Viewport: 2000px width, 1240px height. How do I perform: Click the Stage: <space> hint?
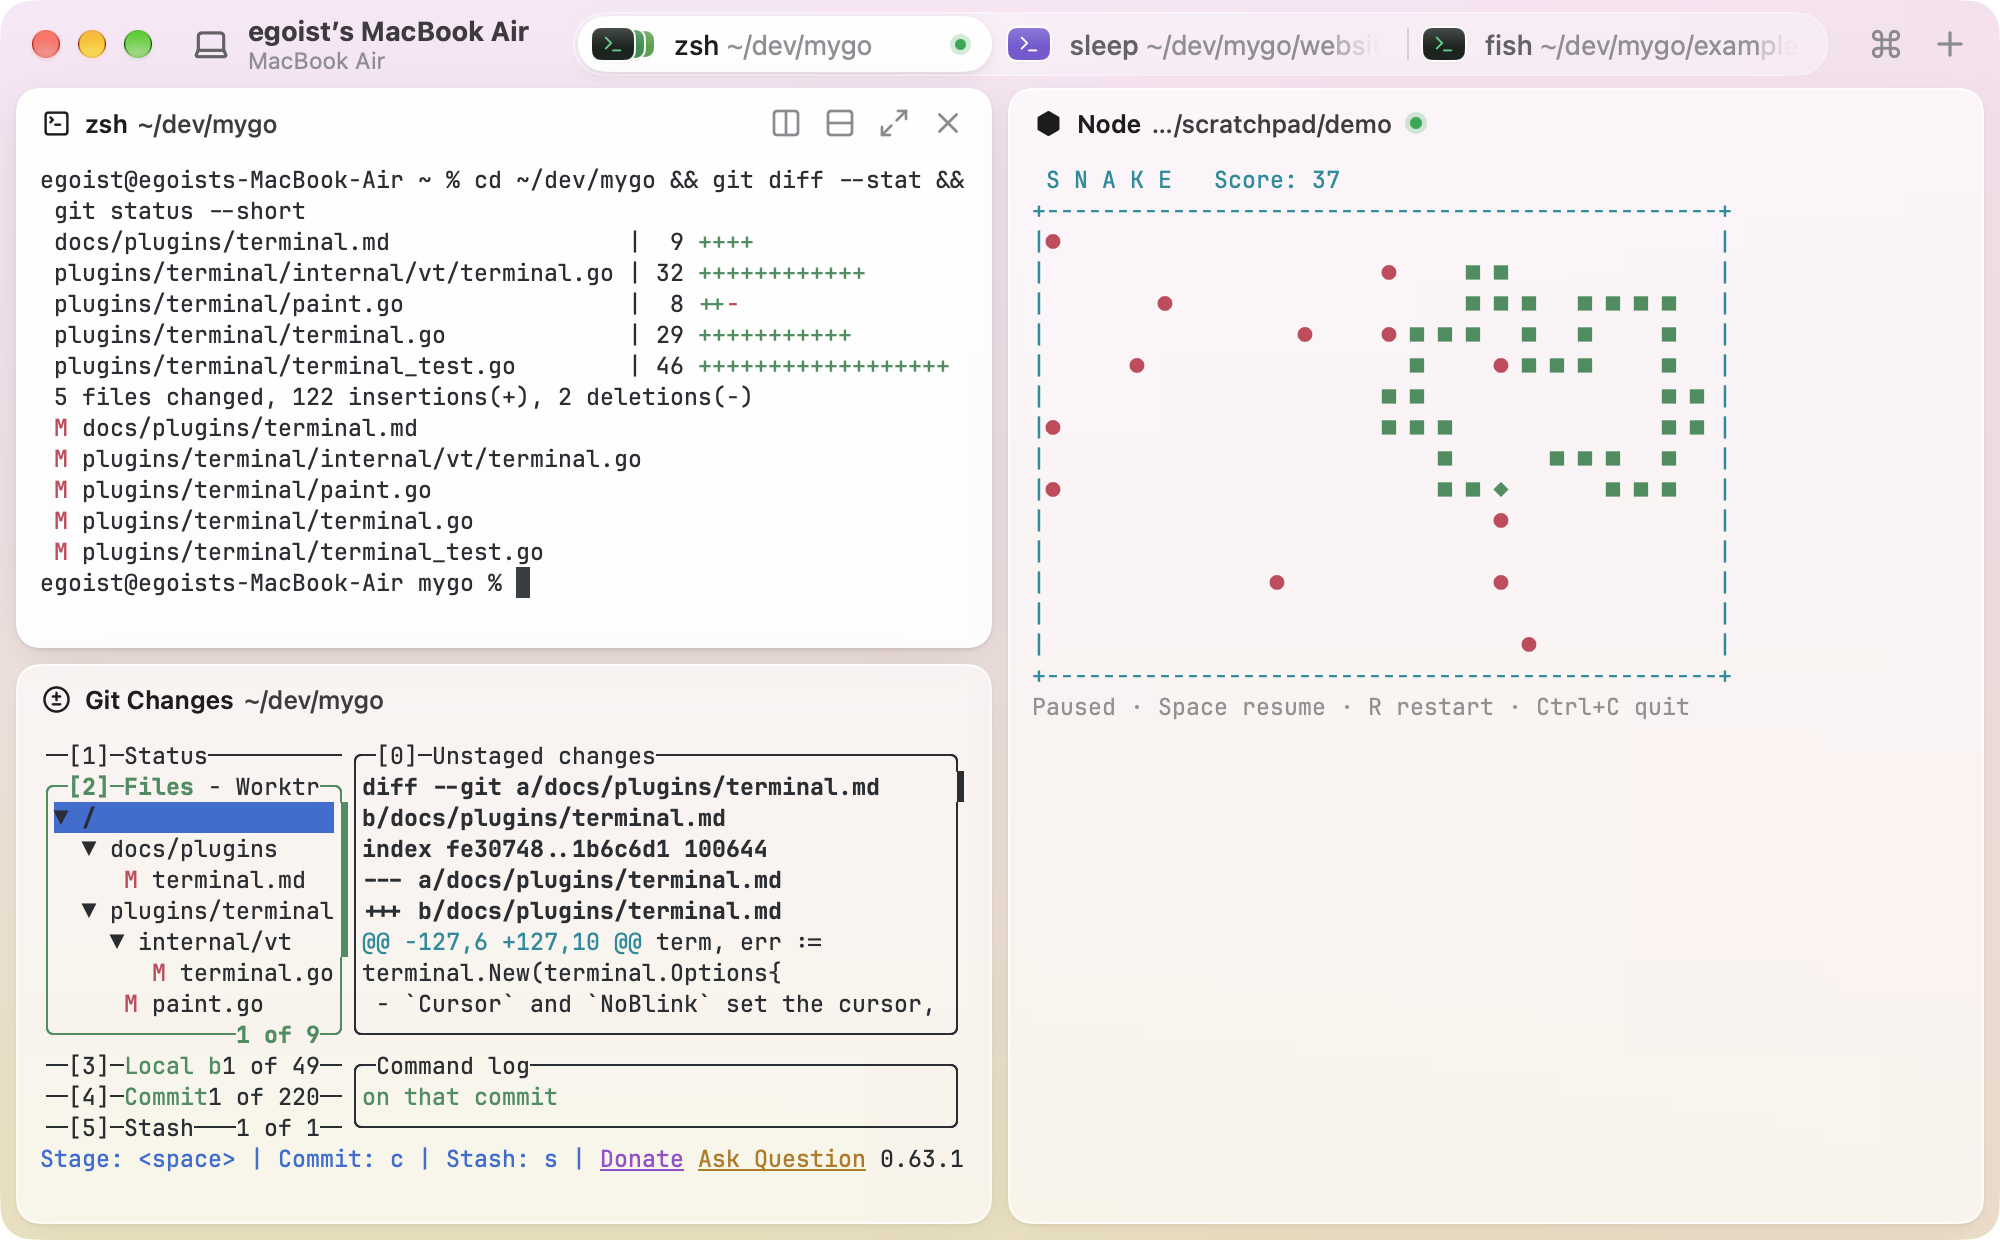pyautogui.click(x=138, y=1159)
